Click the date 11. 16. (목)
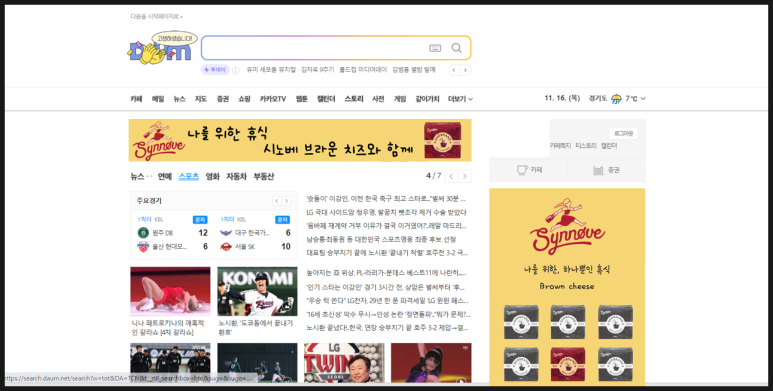Image resolution: width=773 pixels, height=391 pixels. tap(562, 99)
